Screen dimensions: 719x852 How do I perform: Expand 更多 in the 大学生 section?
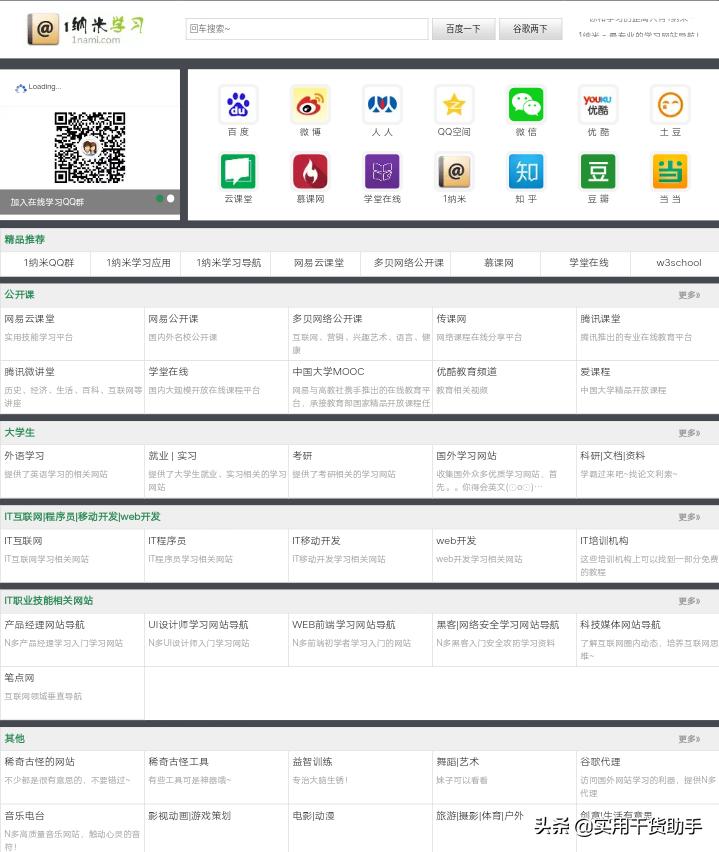689,433
